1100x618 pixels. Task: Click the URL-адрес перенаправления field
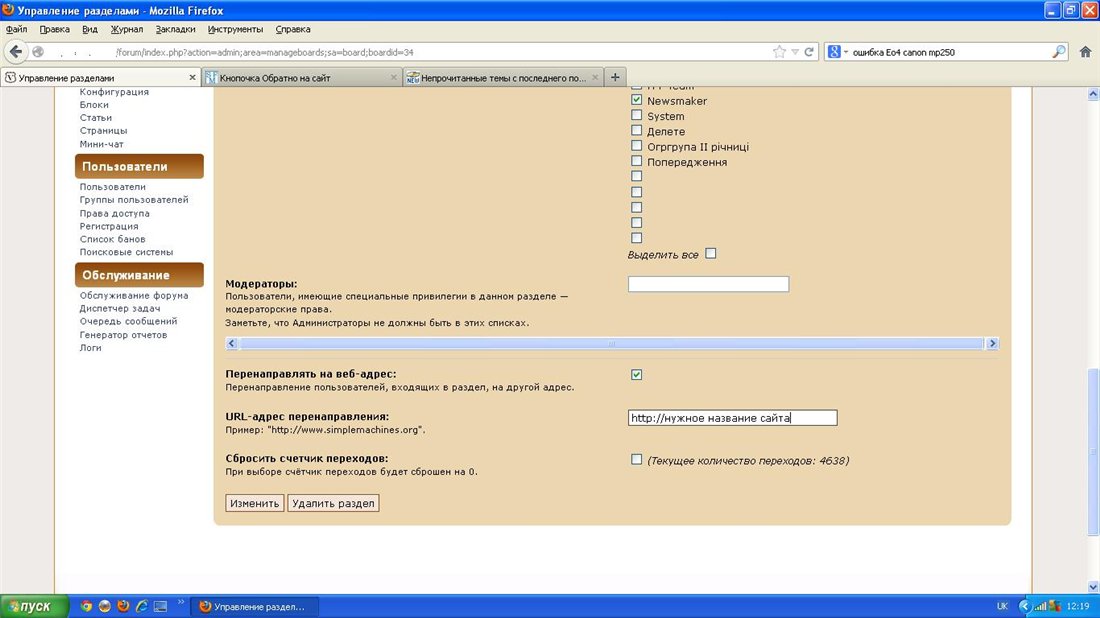(x=732, y=418)
